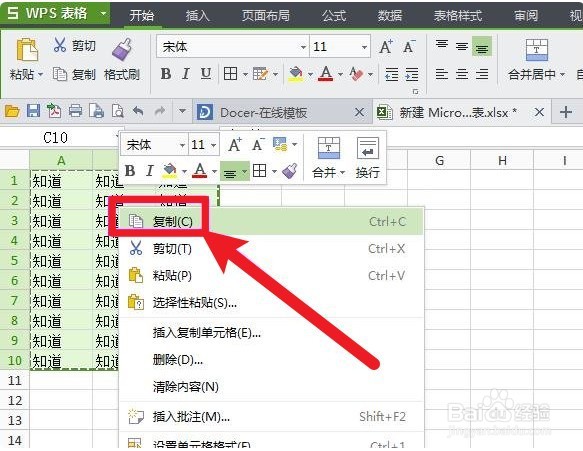Open font color dropdown in ribbon
Viewport: 583px width, 451px height.
pyautogui.click(x=340, y=74)
